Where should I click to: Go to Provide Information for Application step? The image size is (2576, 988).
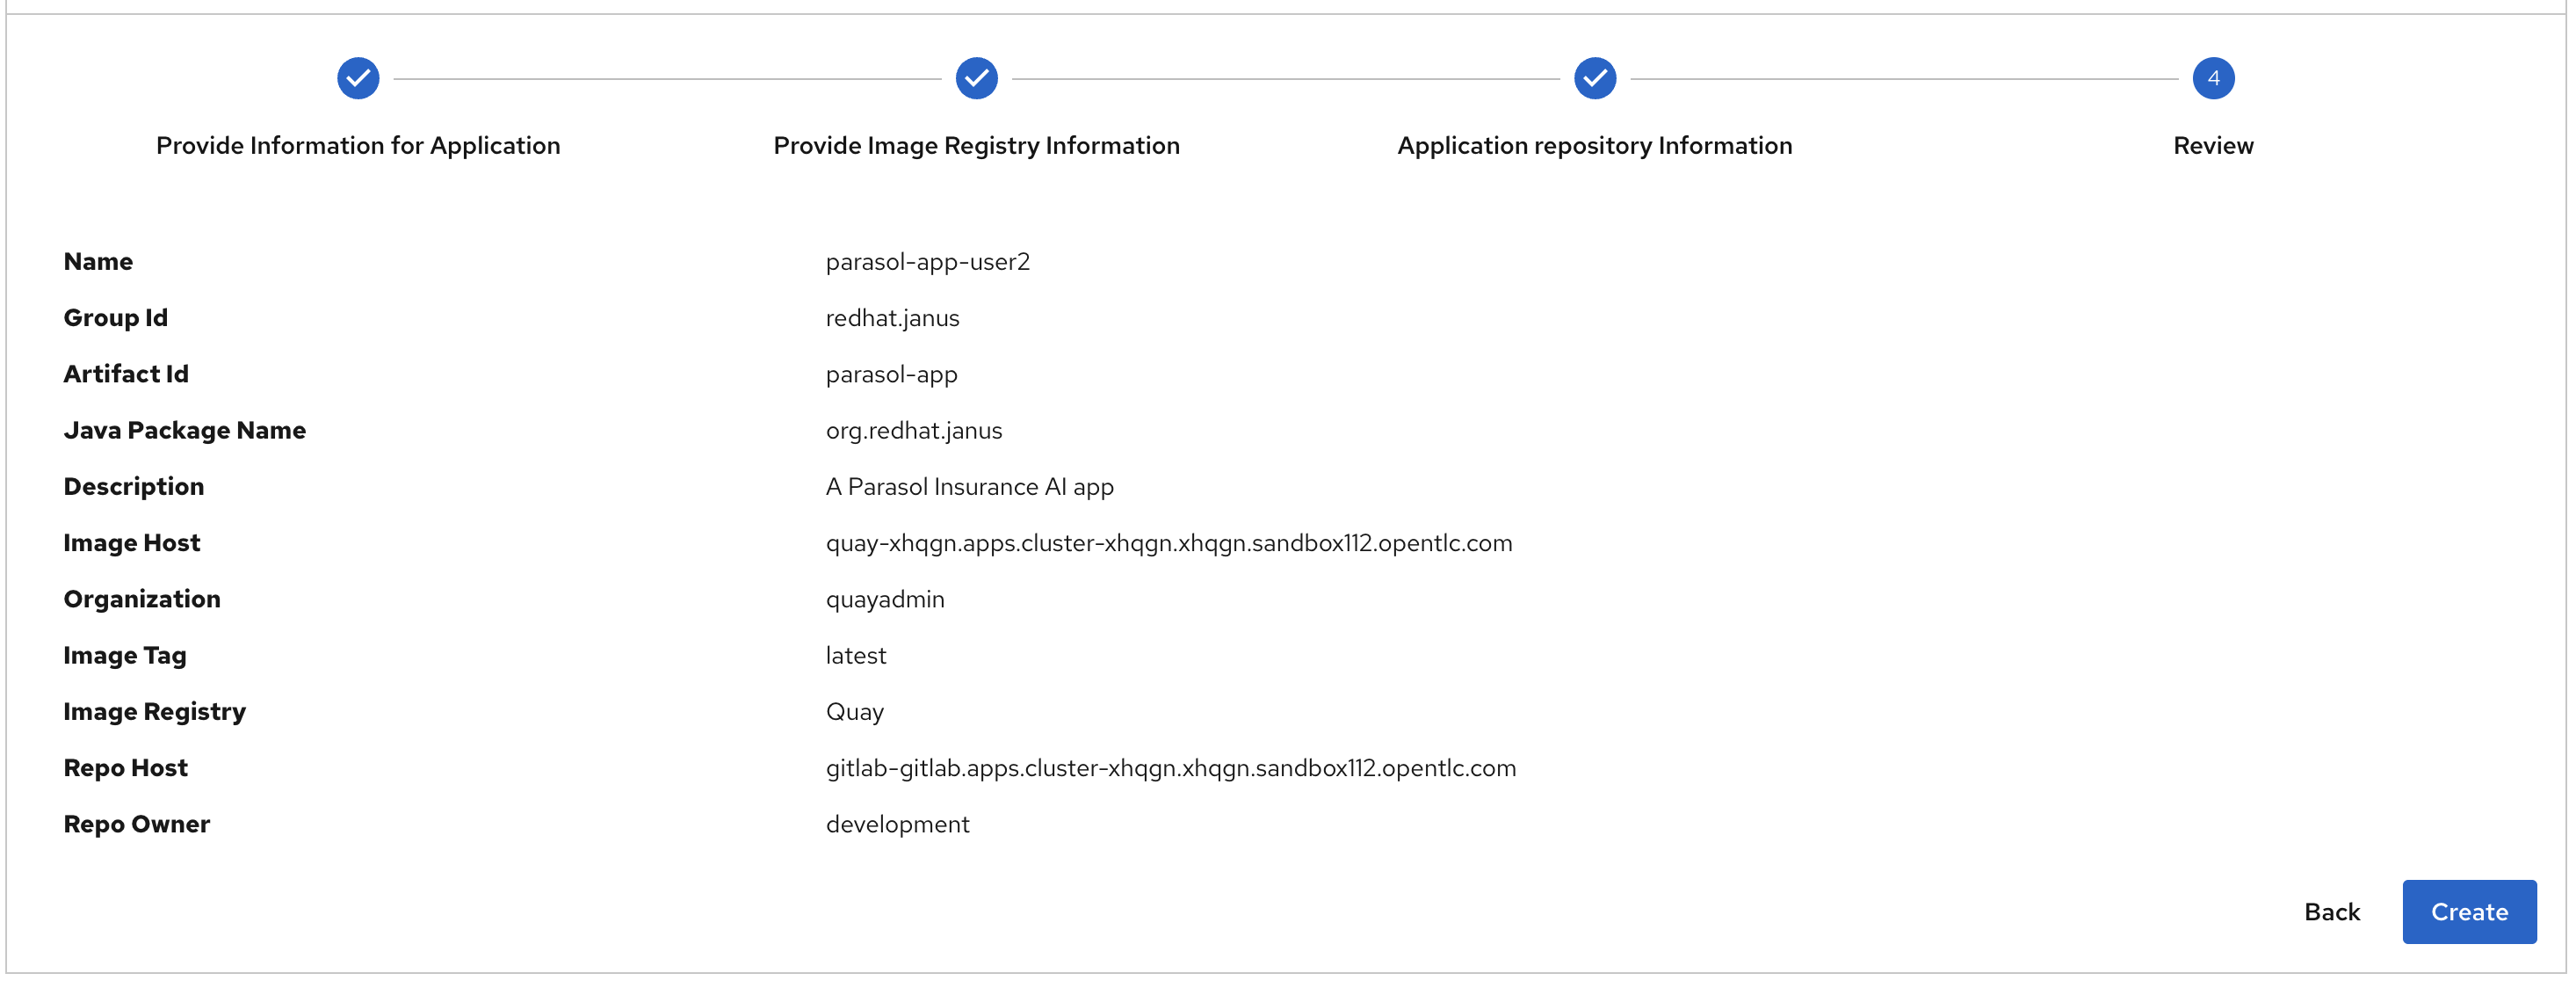click(358, 146)
